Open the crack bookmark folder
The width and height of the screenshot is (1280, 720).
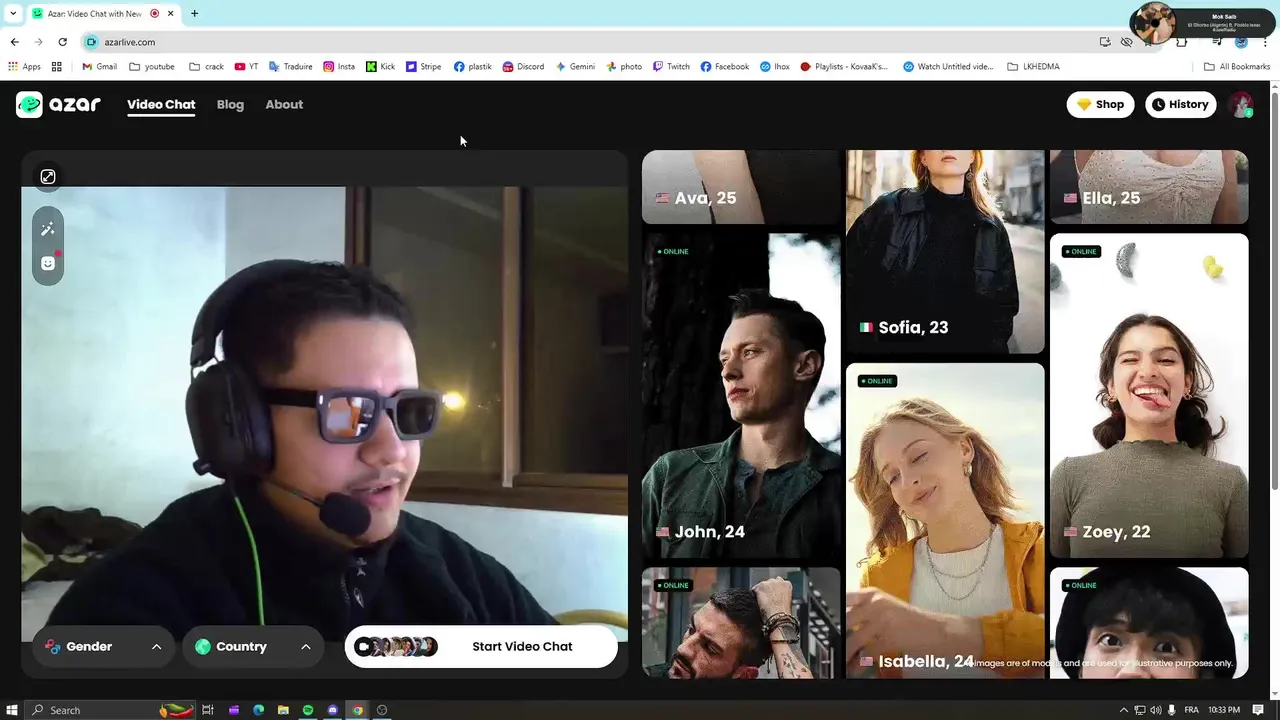coord(206,67)
